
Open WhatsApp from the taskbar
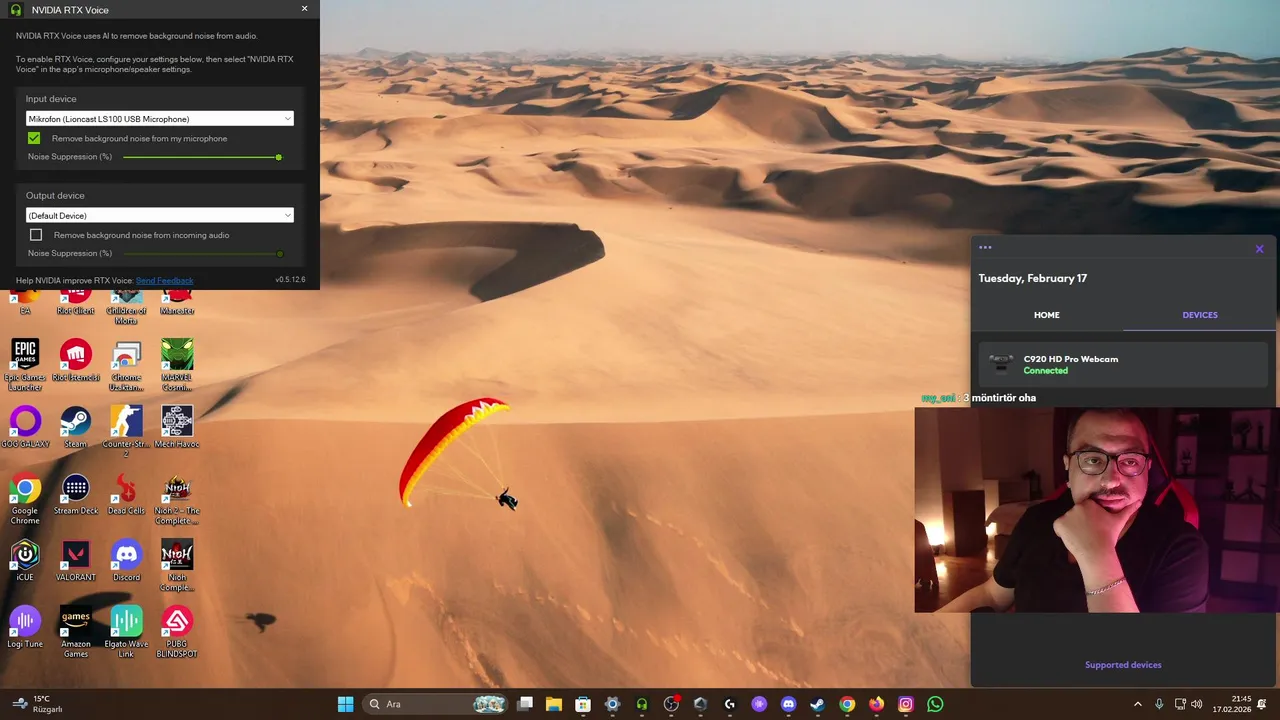coord(935,704)
